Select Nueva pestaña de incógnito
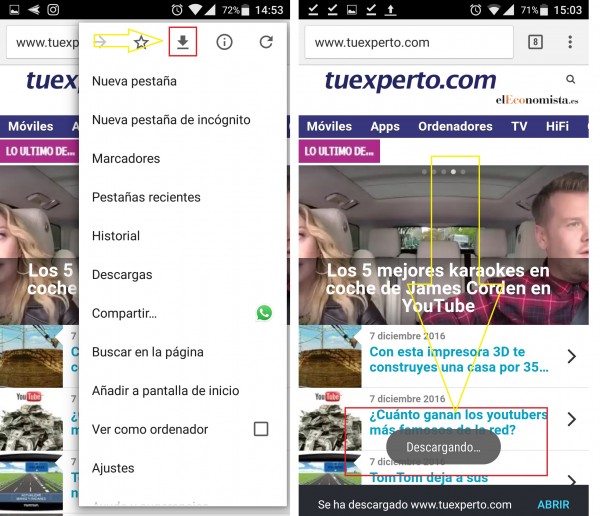600x516 pixels. click(171, 120)
